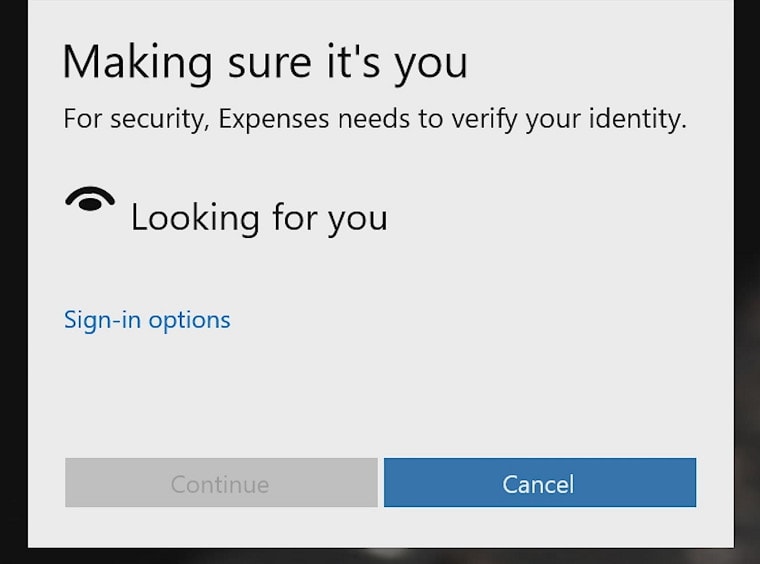Click the "Making sure it's you" heading
The height and width of the screenshot is (564, 760).
click(x=265, y=62)
